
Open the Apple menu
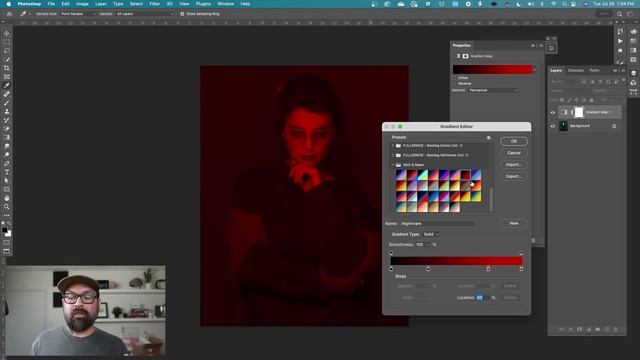pyautogui.click(x=8, y=4)
